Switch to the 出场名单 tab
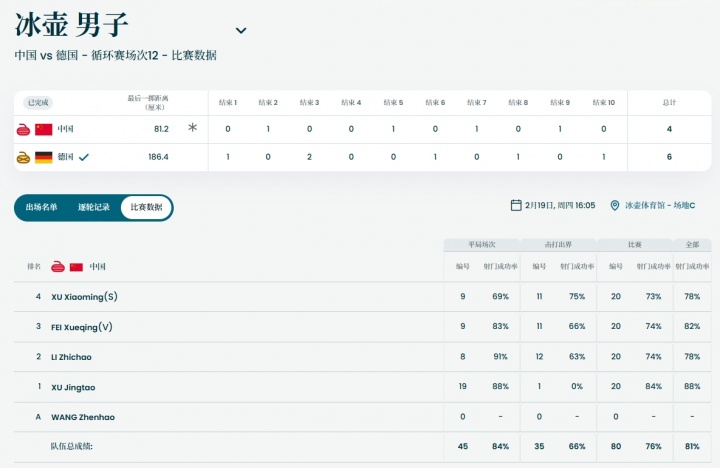Viewport: 720px width, 468px height. [41, 207]
